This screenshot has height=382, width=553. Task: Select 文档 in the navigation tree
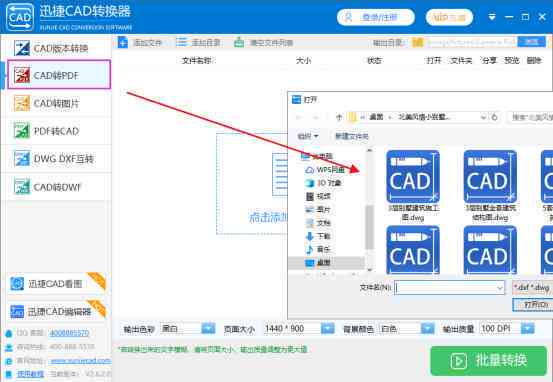[x=318, y=223]
